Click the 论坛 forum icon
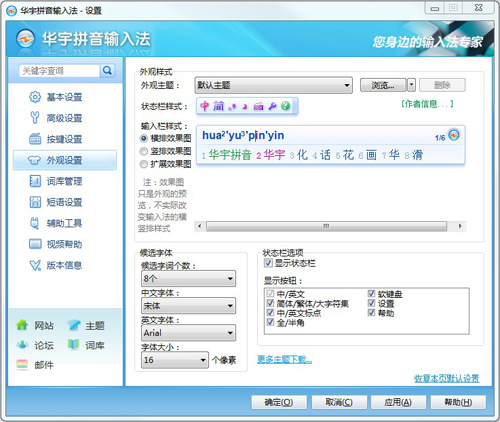 (x=22, y=344)
